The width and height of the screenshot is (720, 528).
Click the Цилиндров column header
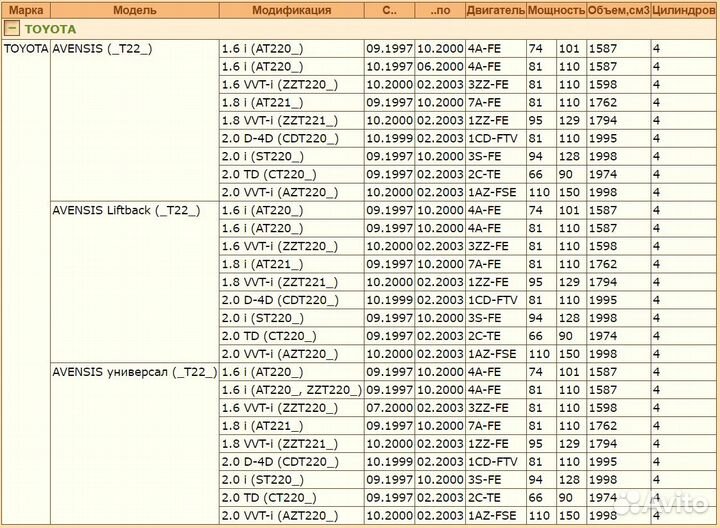click(684, 10)
